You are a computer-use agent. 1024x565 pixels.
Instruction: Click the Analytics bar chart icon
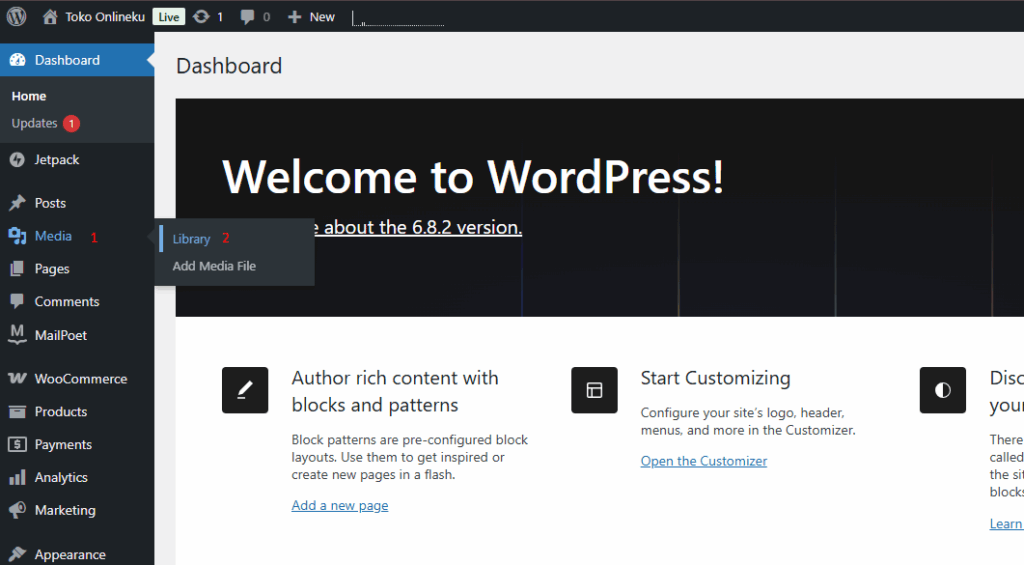17,478
